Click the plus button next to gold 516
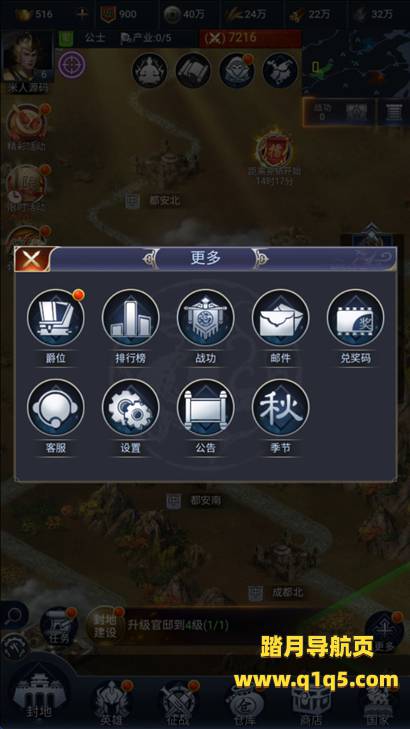The width and height of the screenshot is (410, 729). tap(82, 14)
